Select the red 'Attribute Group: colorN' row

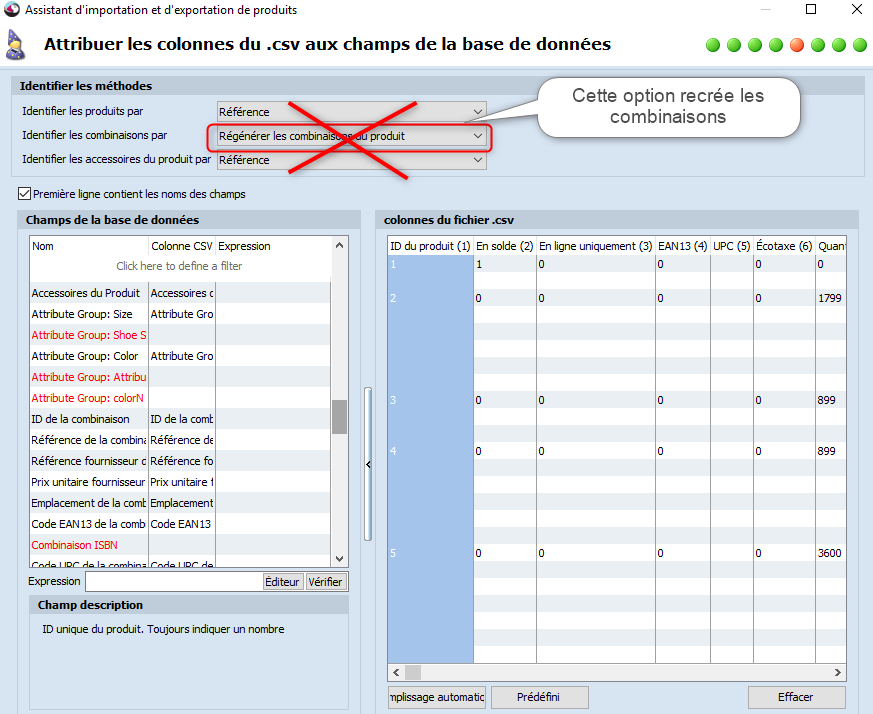pos(180,398)
